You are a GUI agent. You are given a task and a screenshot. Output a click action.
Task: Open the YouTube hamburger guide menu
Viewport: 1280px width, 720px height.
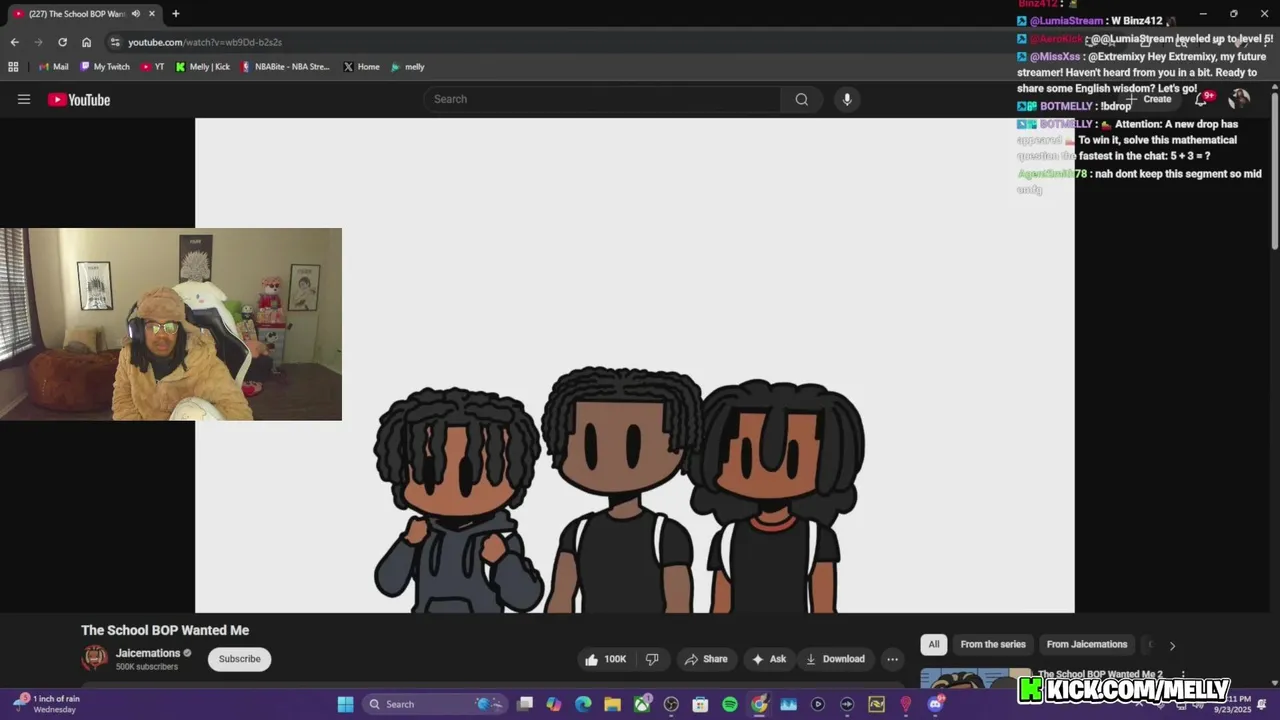24,99
